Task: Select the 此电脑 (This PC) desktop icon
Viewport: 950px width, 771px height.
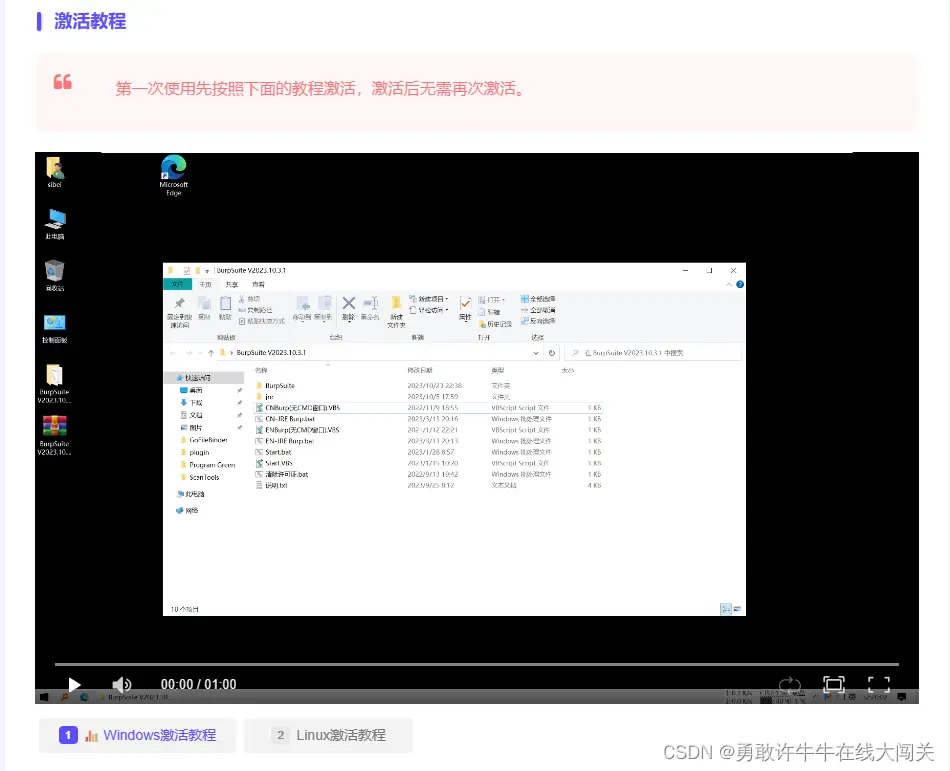Action: tap(55, 224)
